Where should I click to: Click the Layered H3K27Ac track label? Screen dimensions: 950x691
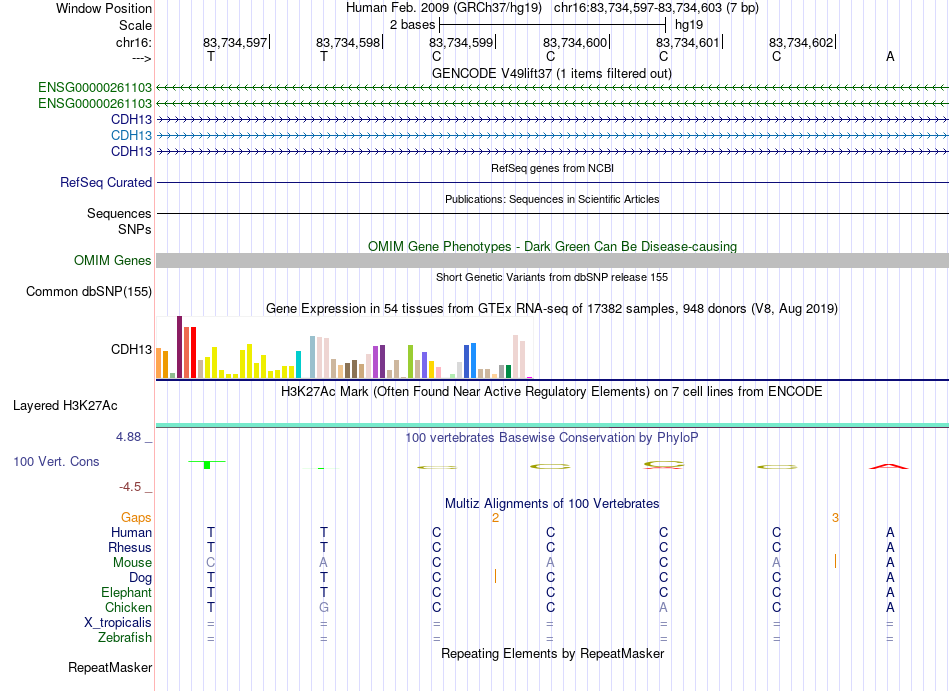click(65, 406)
